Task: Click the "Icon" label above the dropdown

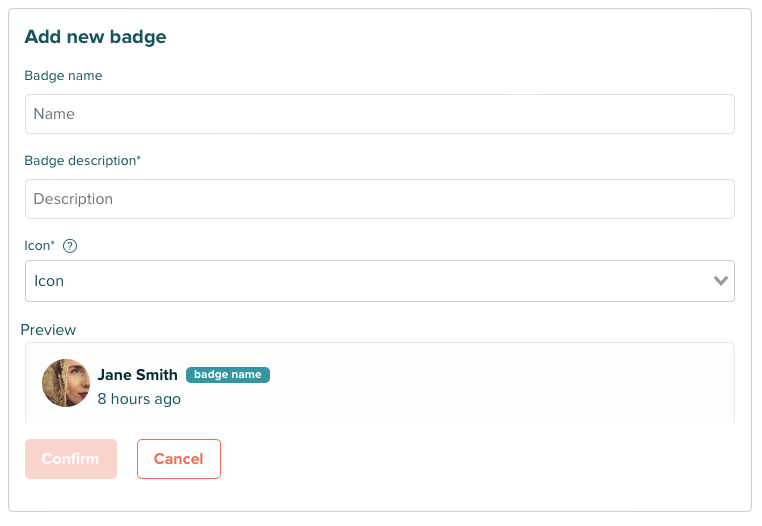Action: click(x=36, y=245)
